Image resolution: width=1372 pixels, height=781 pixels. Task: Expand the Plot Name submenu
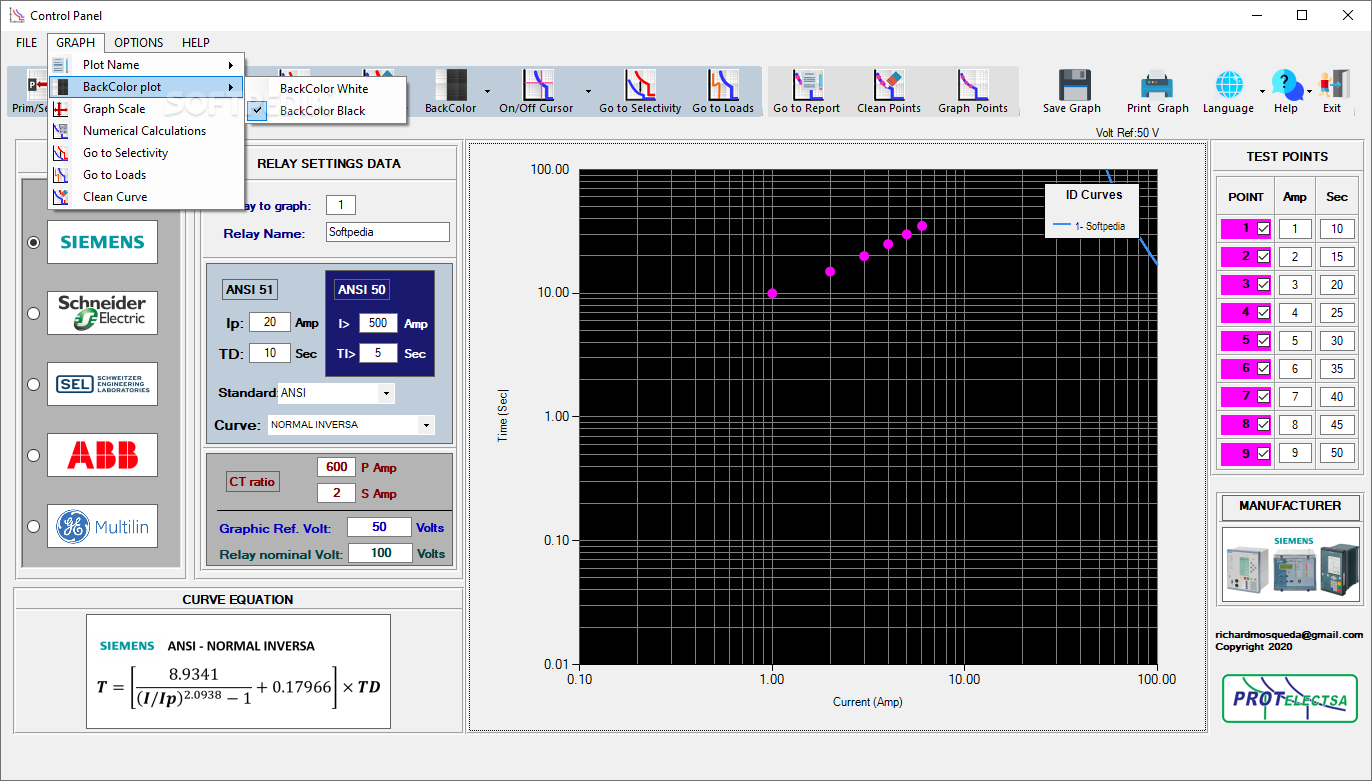point(146,65)
